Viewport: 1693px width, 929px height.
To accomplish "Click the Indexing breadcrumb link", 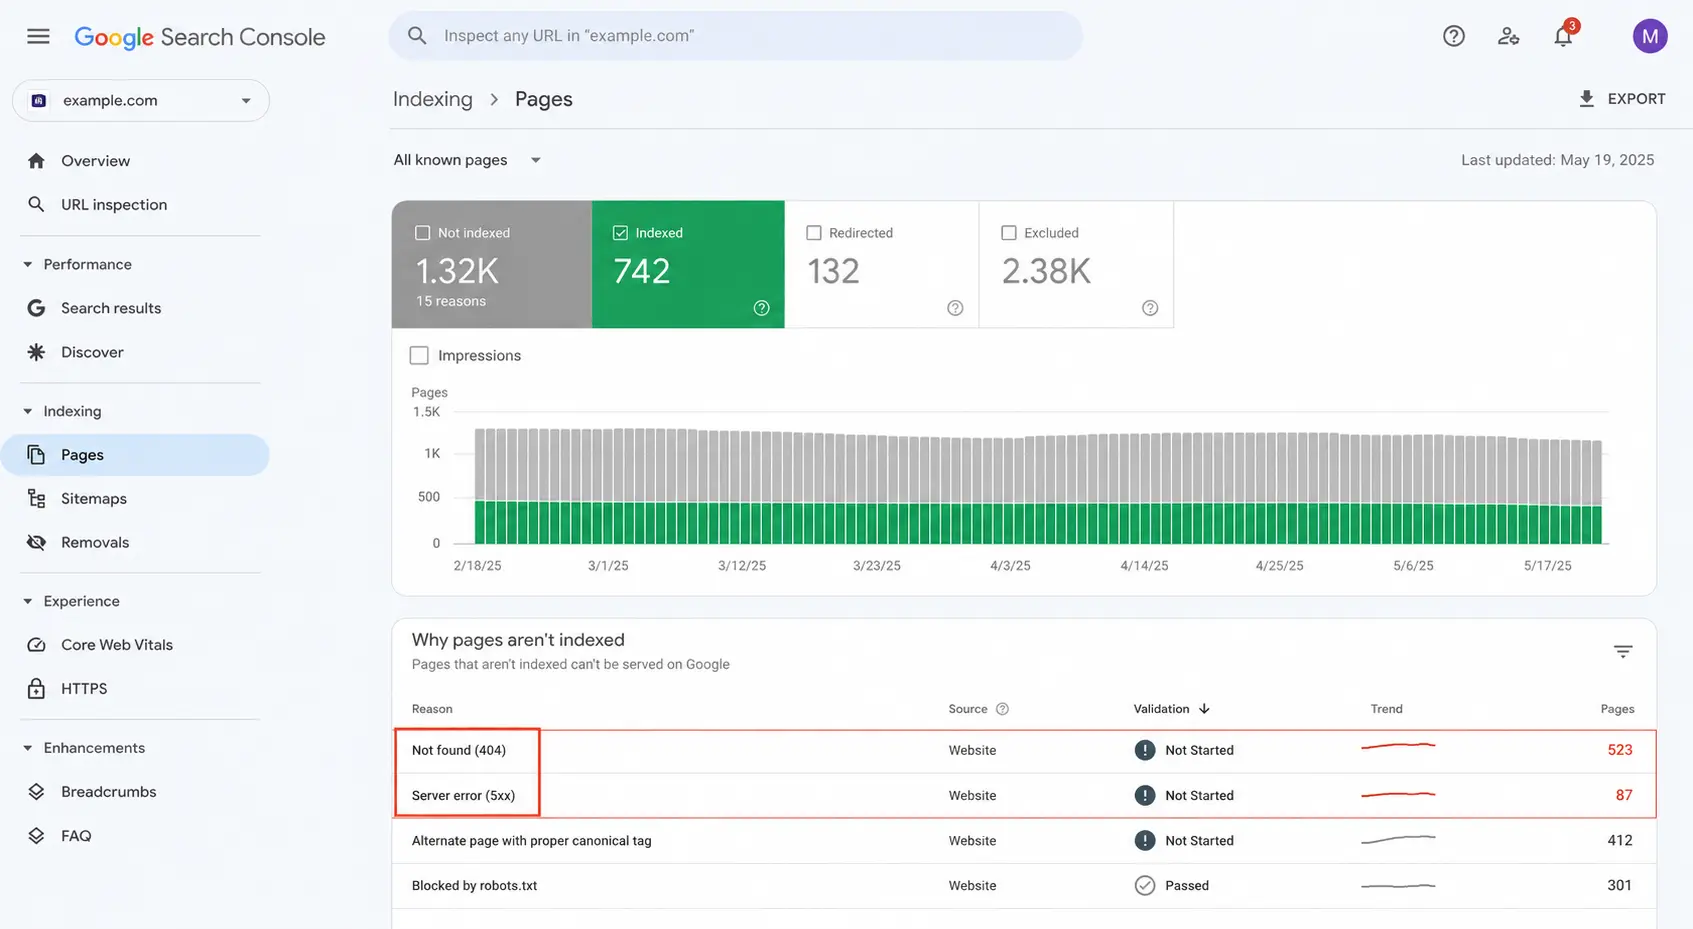I will tap(432, 99).
